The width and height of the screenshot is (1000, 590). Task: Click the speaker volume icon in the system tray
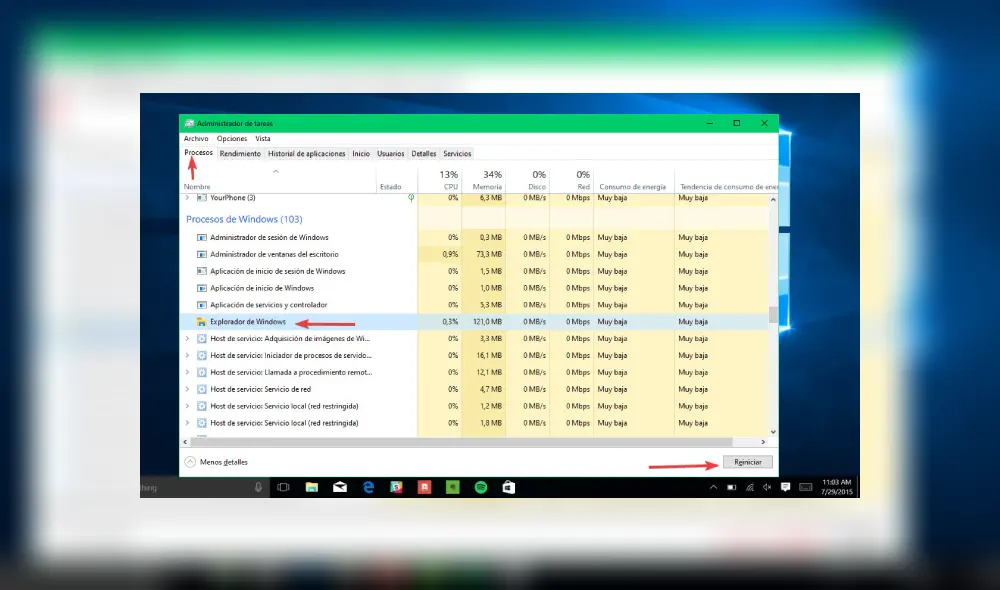[x=766, y=488]
